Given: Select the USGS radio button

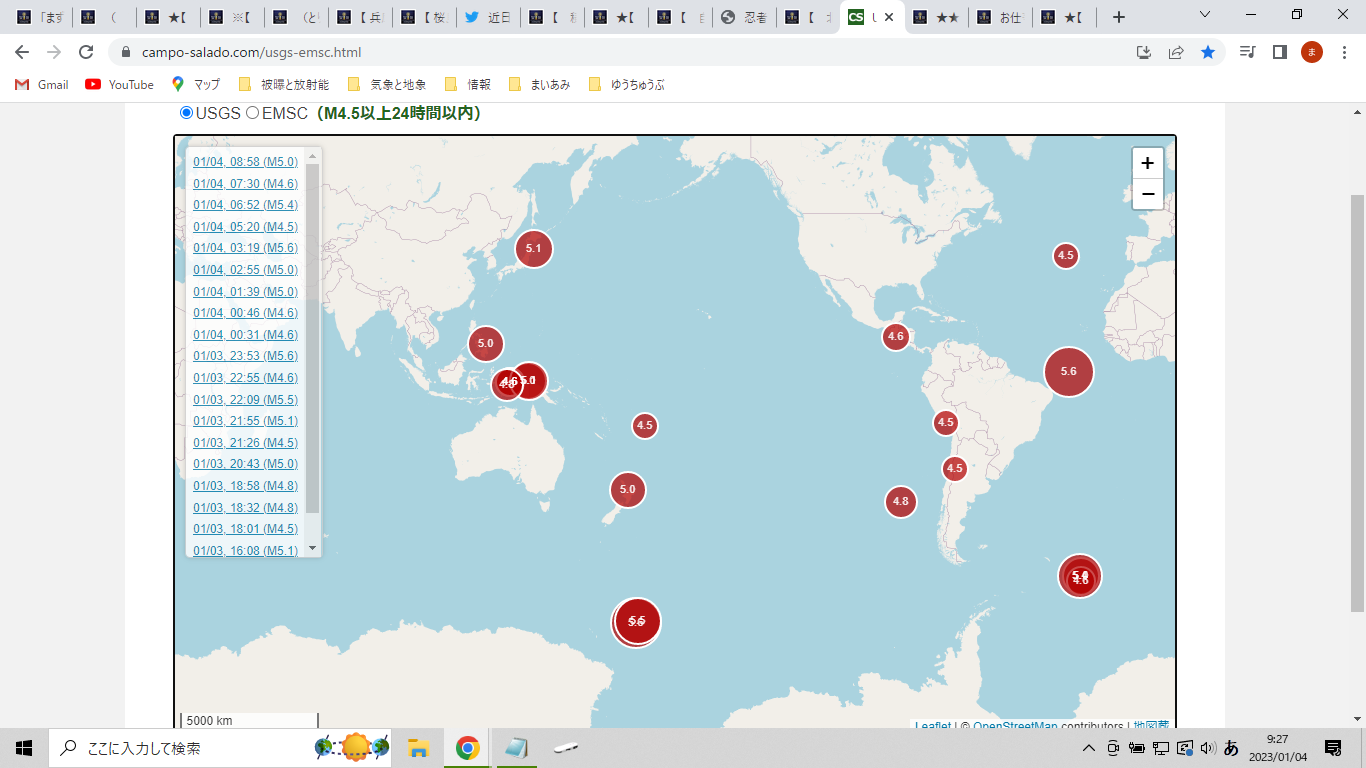Looking at the screenshot, I should [186, 113].
